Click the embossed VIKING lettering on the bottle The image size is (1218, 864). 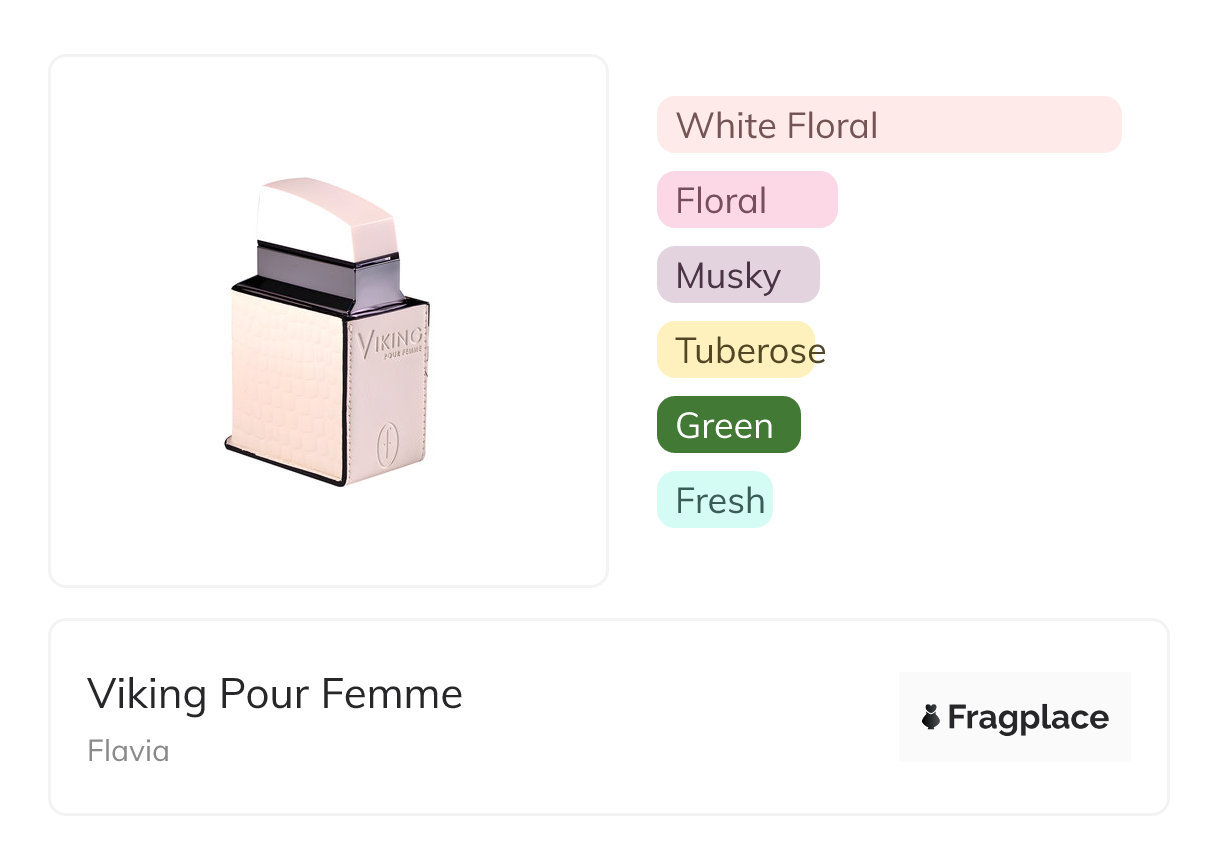point(392,340)
